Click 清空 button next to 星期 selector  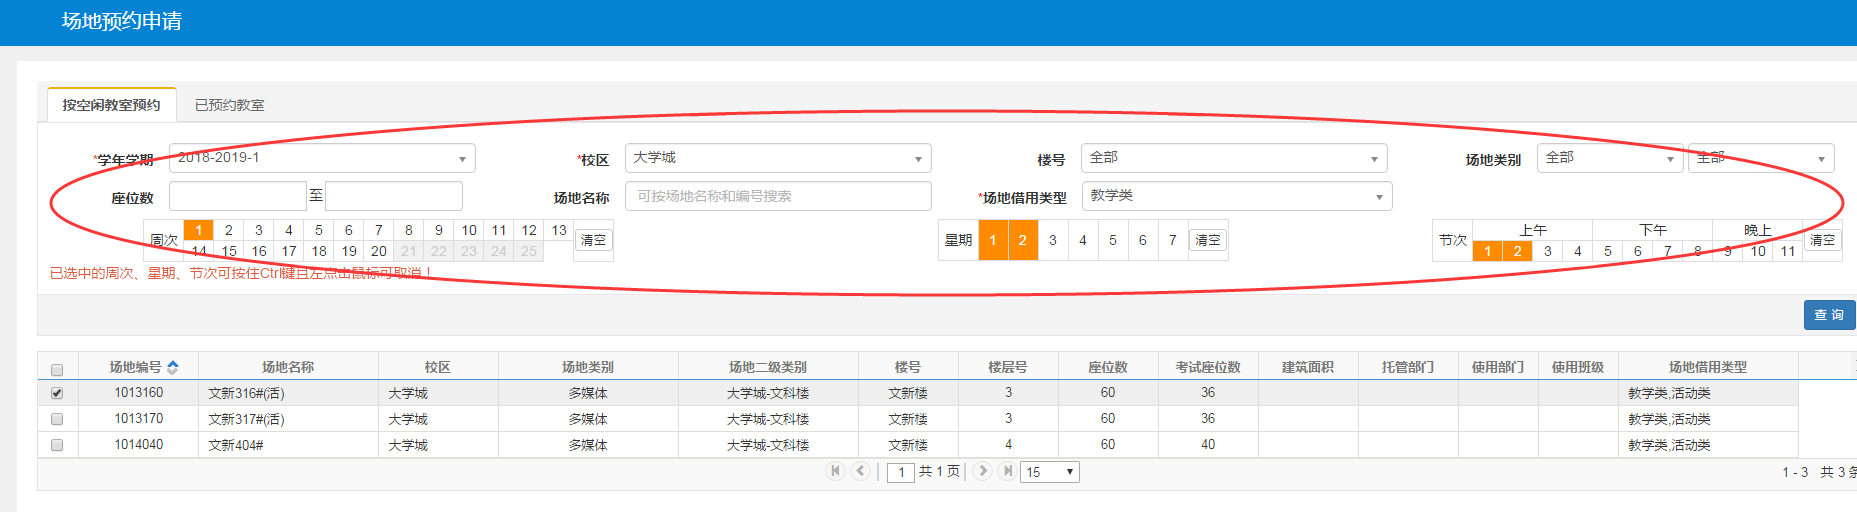click(1207, 240)
